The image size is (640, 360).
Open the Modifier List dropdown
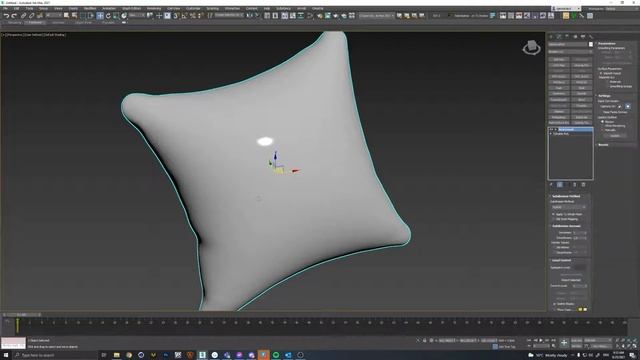coord(570,52)
